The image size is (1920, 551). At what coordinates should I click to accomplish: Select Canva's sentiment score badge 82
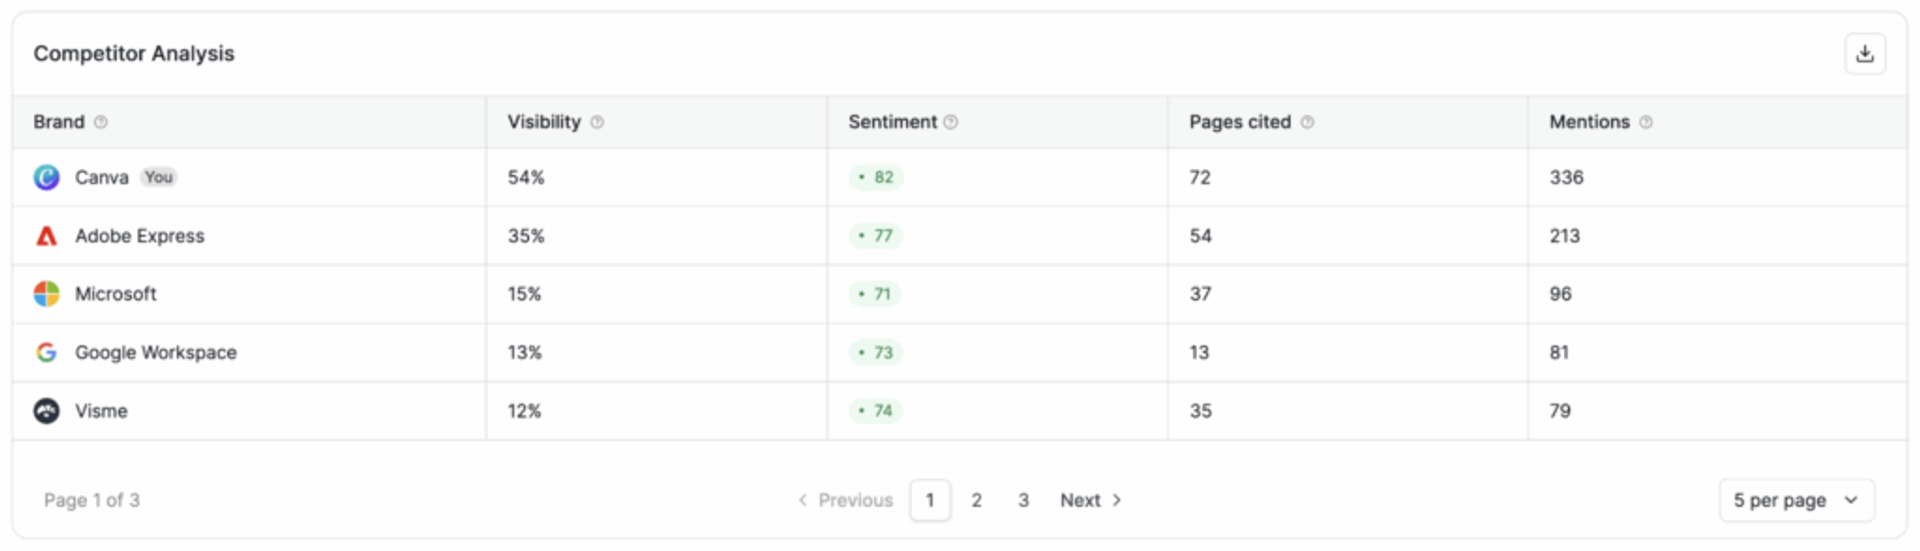pos(876,177)
